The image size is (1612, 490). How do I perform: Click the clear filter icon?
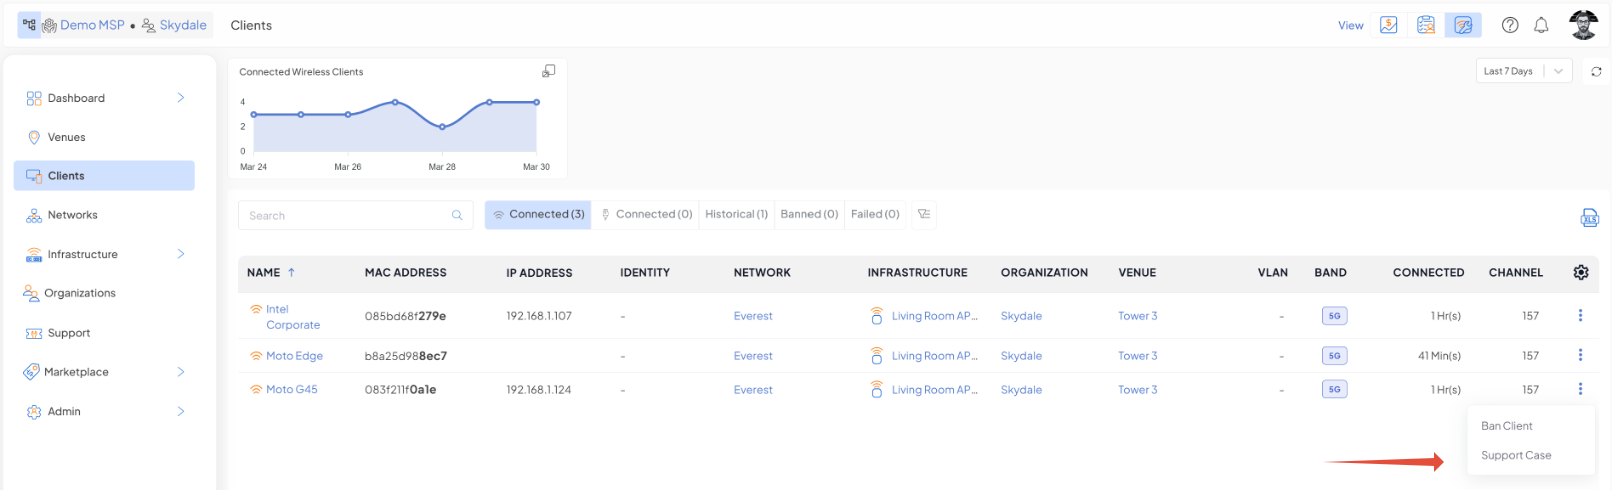pos(924,214)
